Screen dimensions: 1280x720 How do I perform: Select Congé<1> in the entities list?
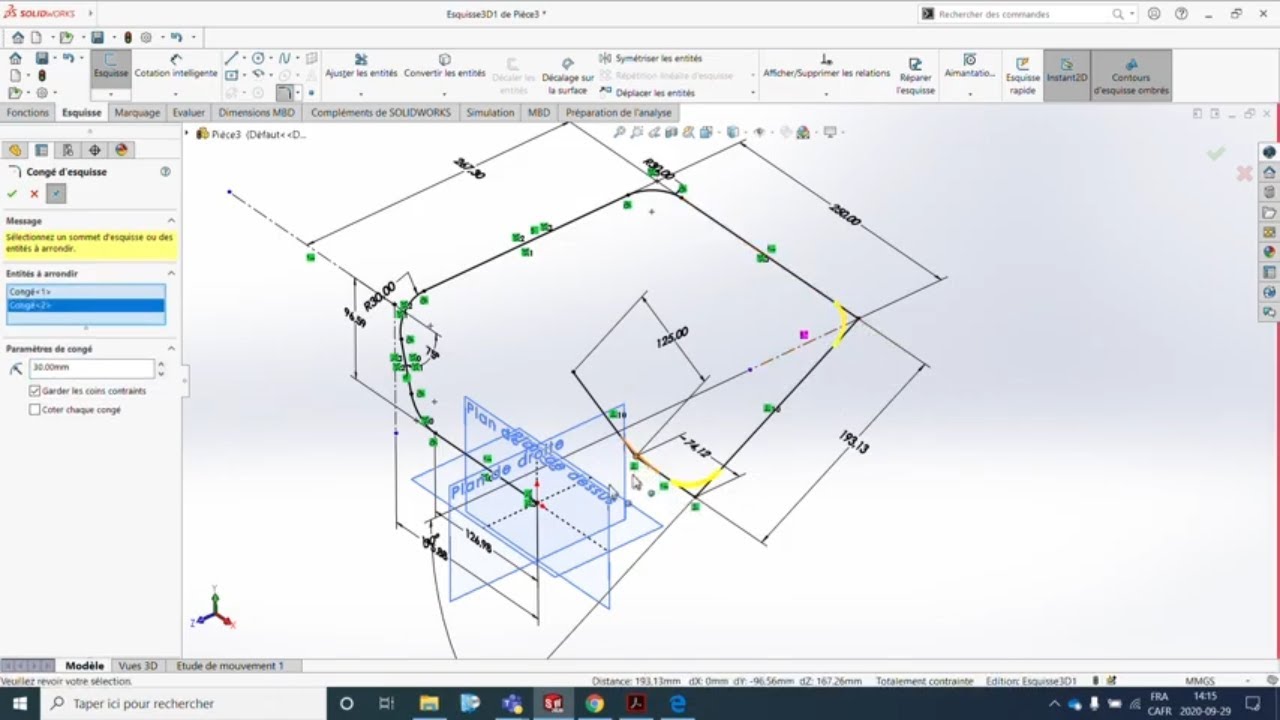86,292
